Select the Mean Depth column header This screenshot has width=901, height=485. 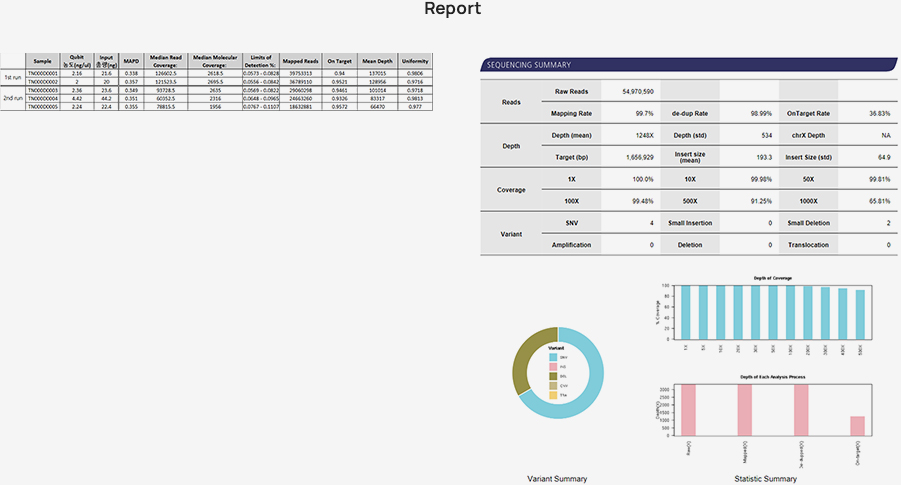(378, 61)
